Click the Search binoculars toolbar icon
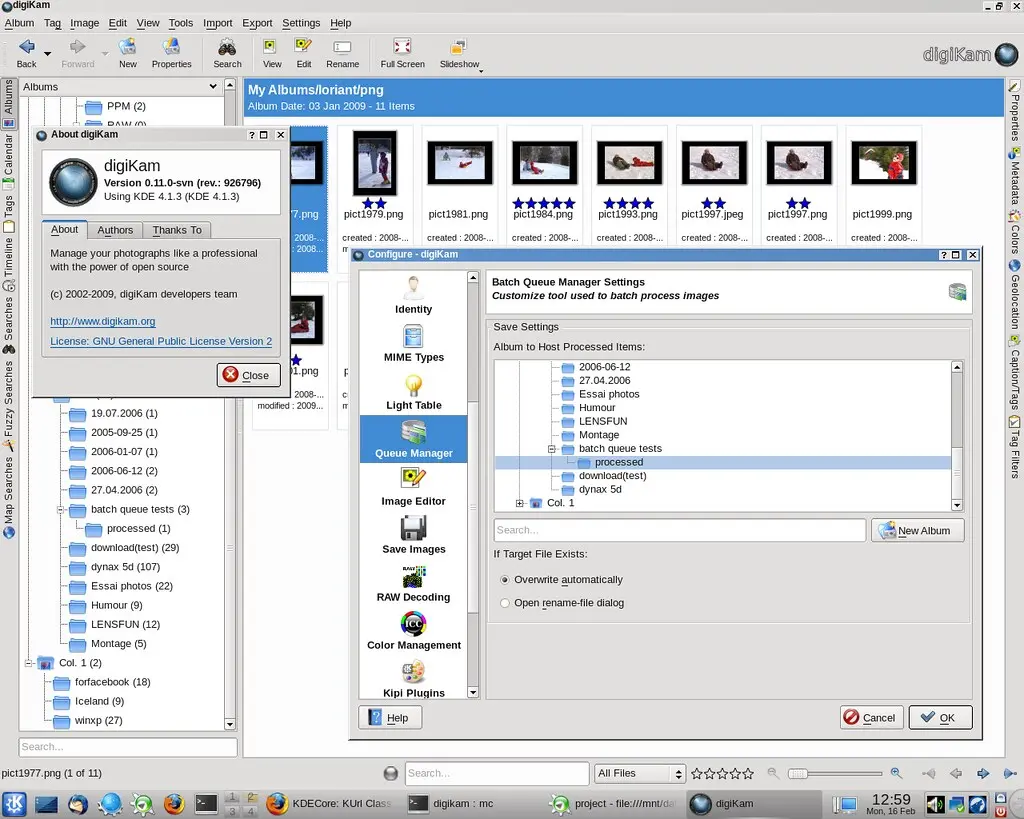Viewport: 1024px width, 819px height. click(227, 52)
